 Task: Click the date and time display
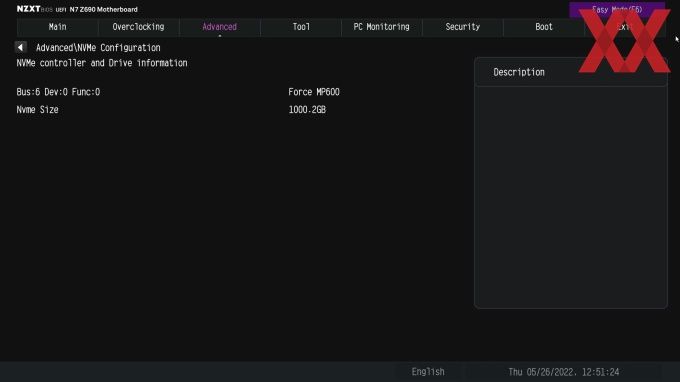point(564,372)
